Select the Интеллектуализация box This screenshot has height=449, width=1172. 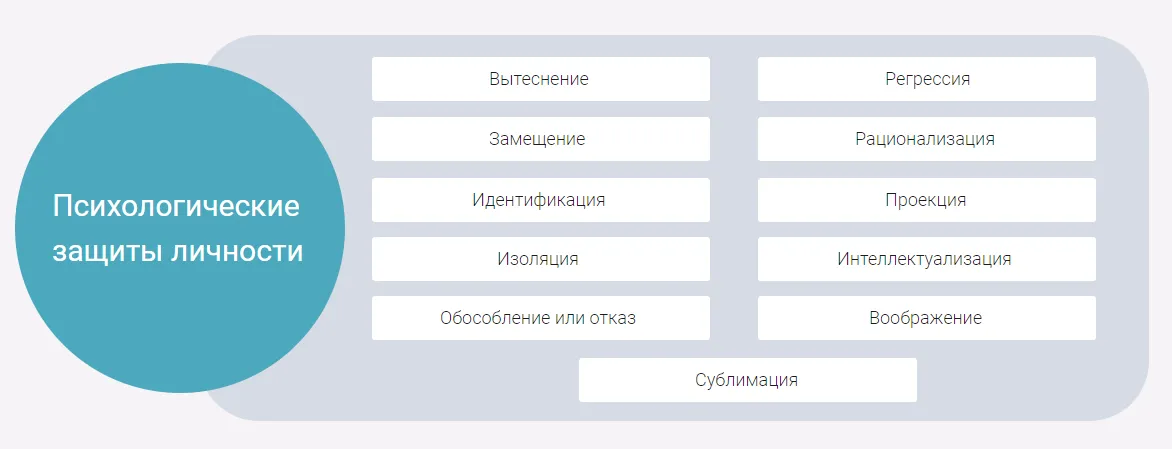click(926, 259)
